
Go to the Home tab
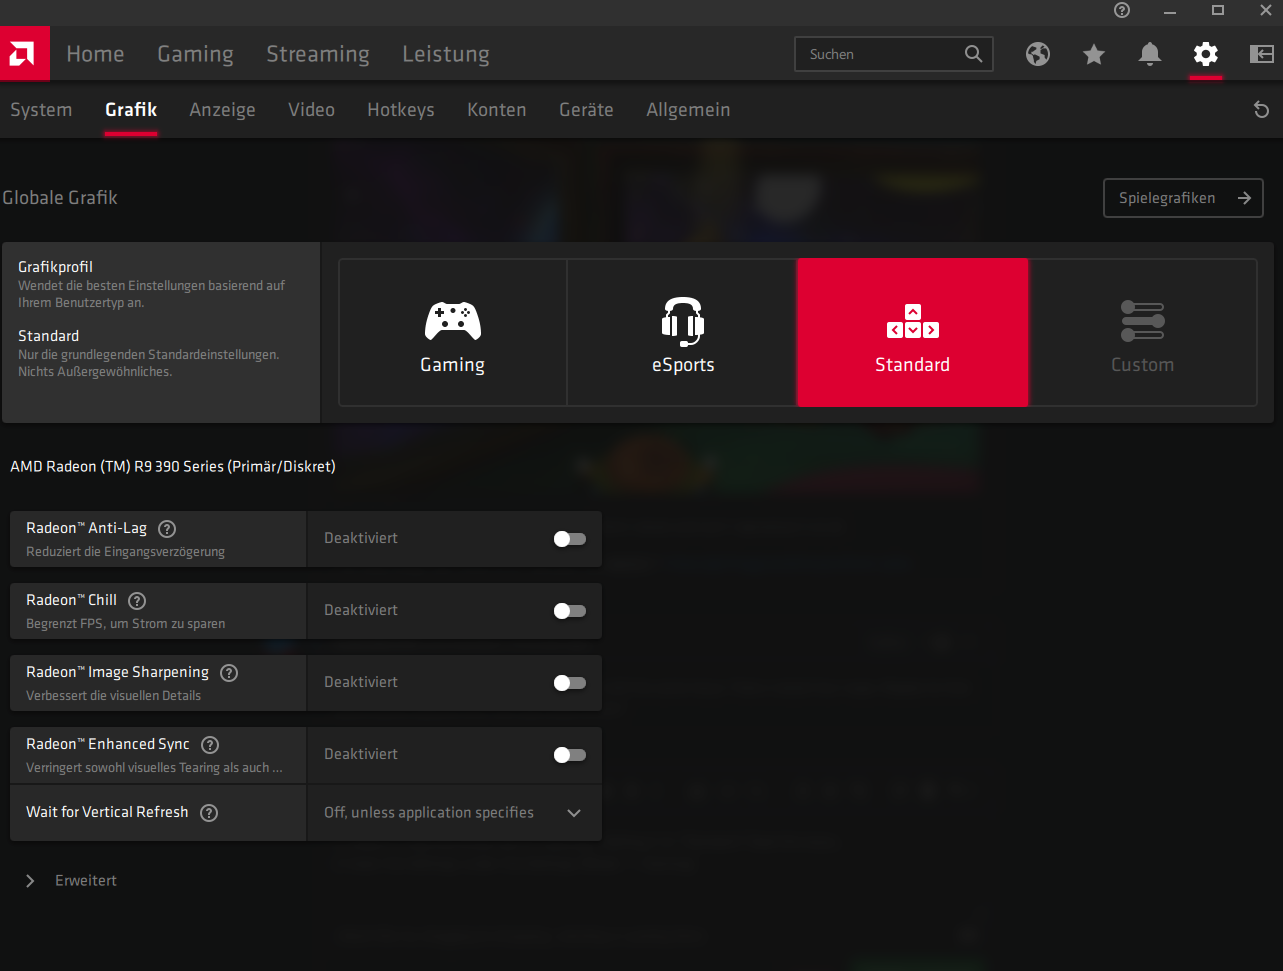(x=95, y=54)
